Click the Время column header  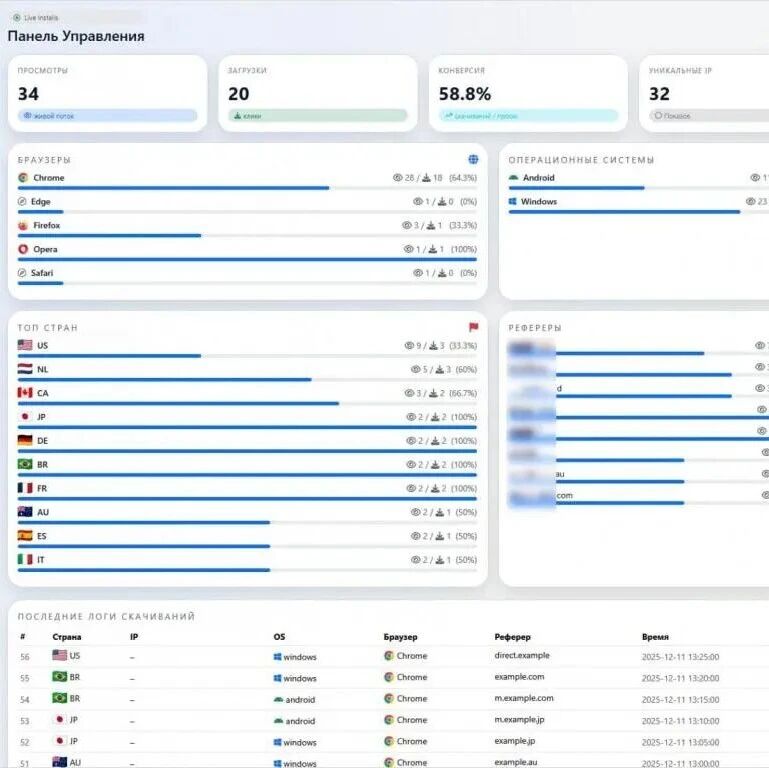click(x=655, y=637)
